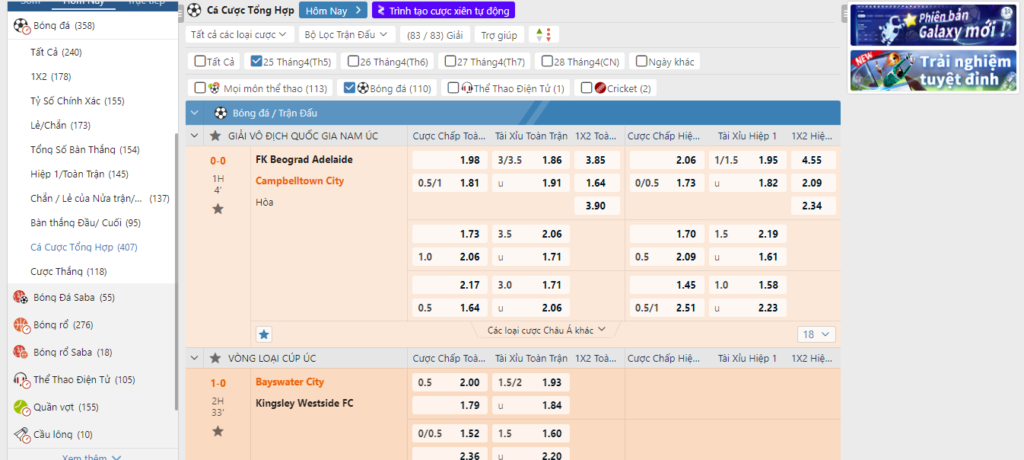The image size is (1024, 460).
Task: Click the Campbelltown City team name
Action: click(x=301, y=180)
